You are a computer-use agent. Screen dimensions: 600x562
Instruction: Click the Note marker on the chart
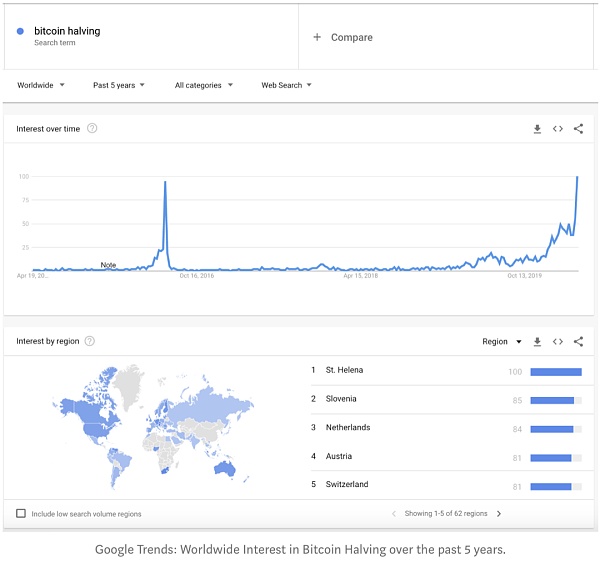(108, 265)
